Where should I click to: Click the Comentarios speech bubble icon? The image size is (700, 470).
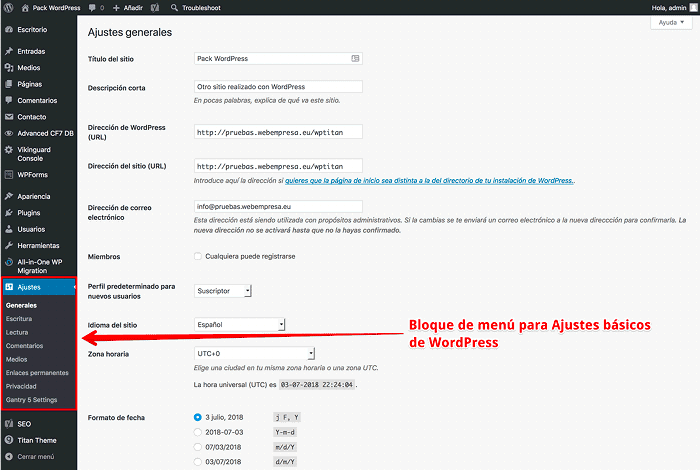8,100
